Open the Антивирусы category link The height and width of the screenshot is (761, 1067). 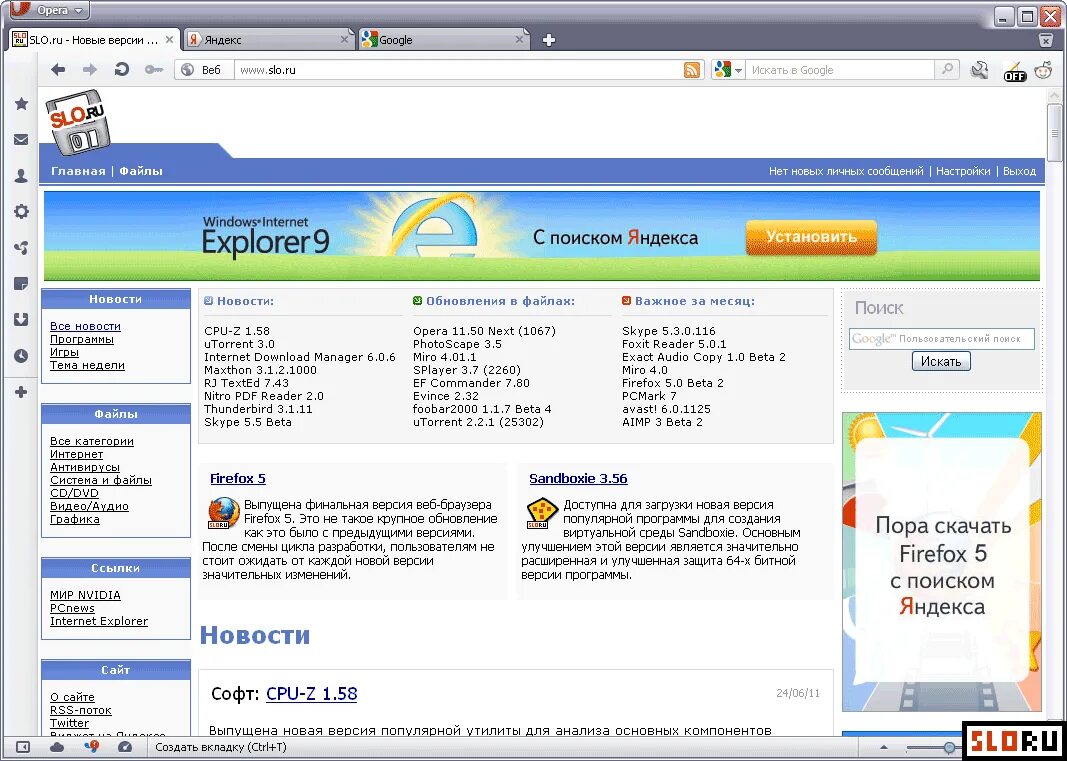click(x=84, y=467)
